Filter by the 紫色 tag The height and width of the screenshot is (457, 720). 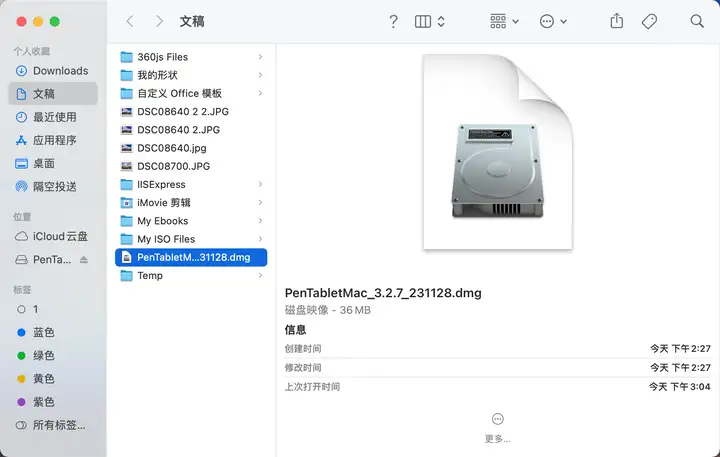pyautogui.click(x=53, y=402)
